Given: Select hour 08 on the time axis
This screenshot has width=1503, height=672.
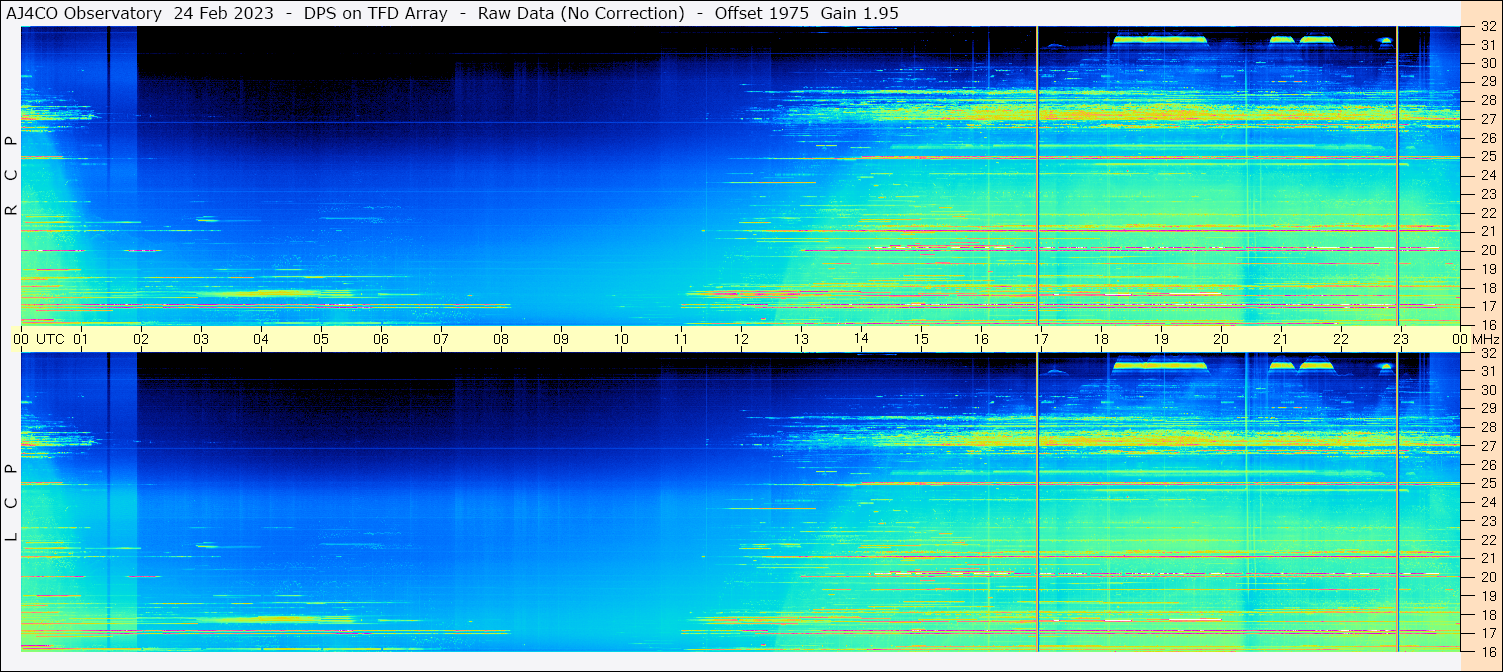Looking at the screenshot, I should coord(501,339).
